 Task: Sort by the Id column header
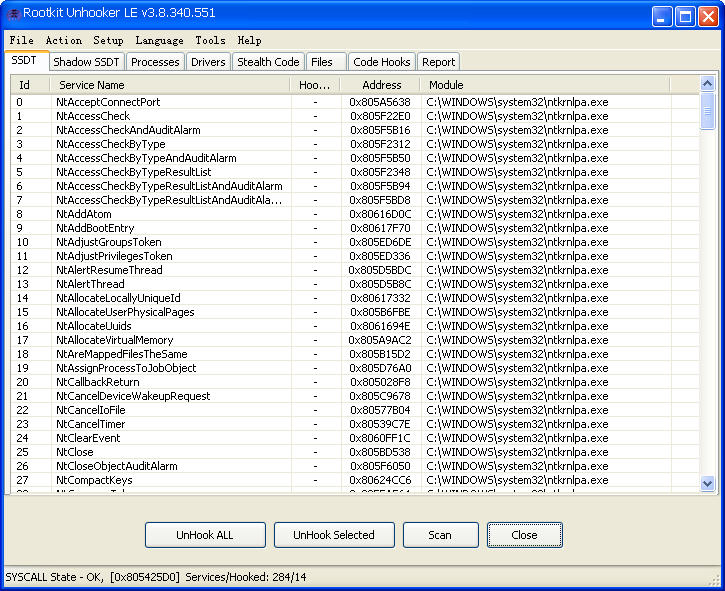30,85
